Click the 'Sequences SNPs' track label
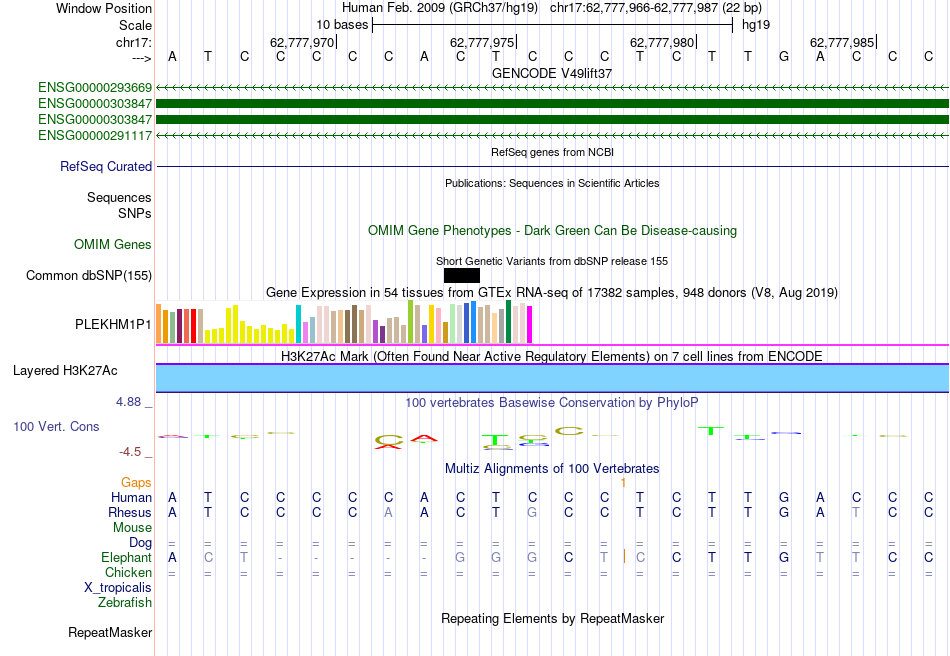950x656 pixels. [119, 205]
